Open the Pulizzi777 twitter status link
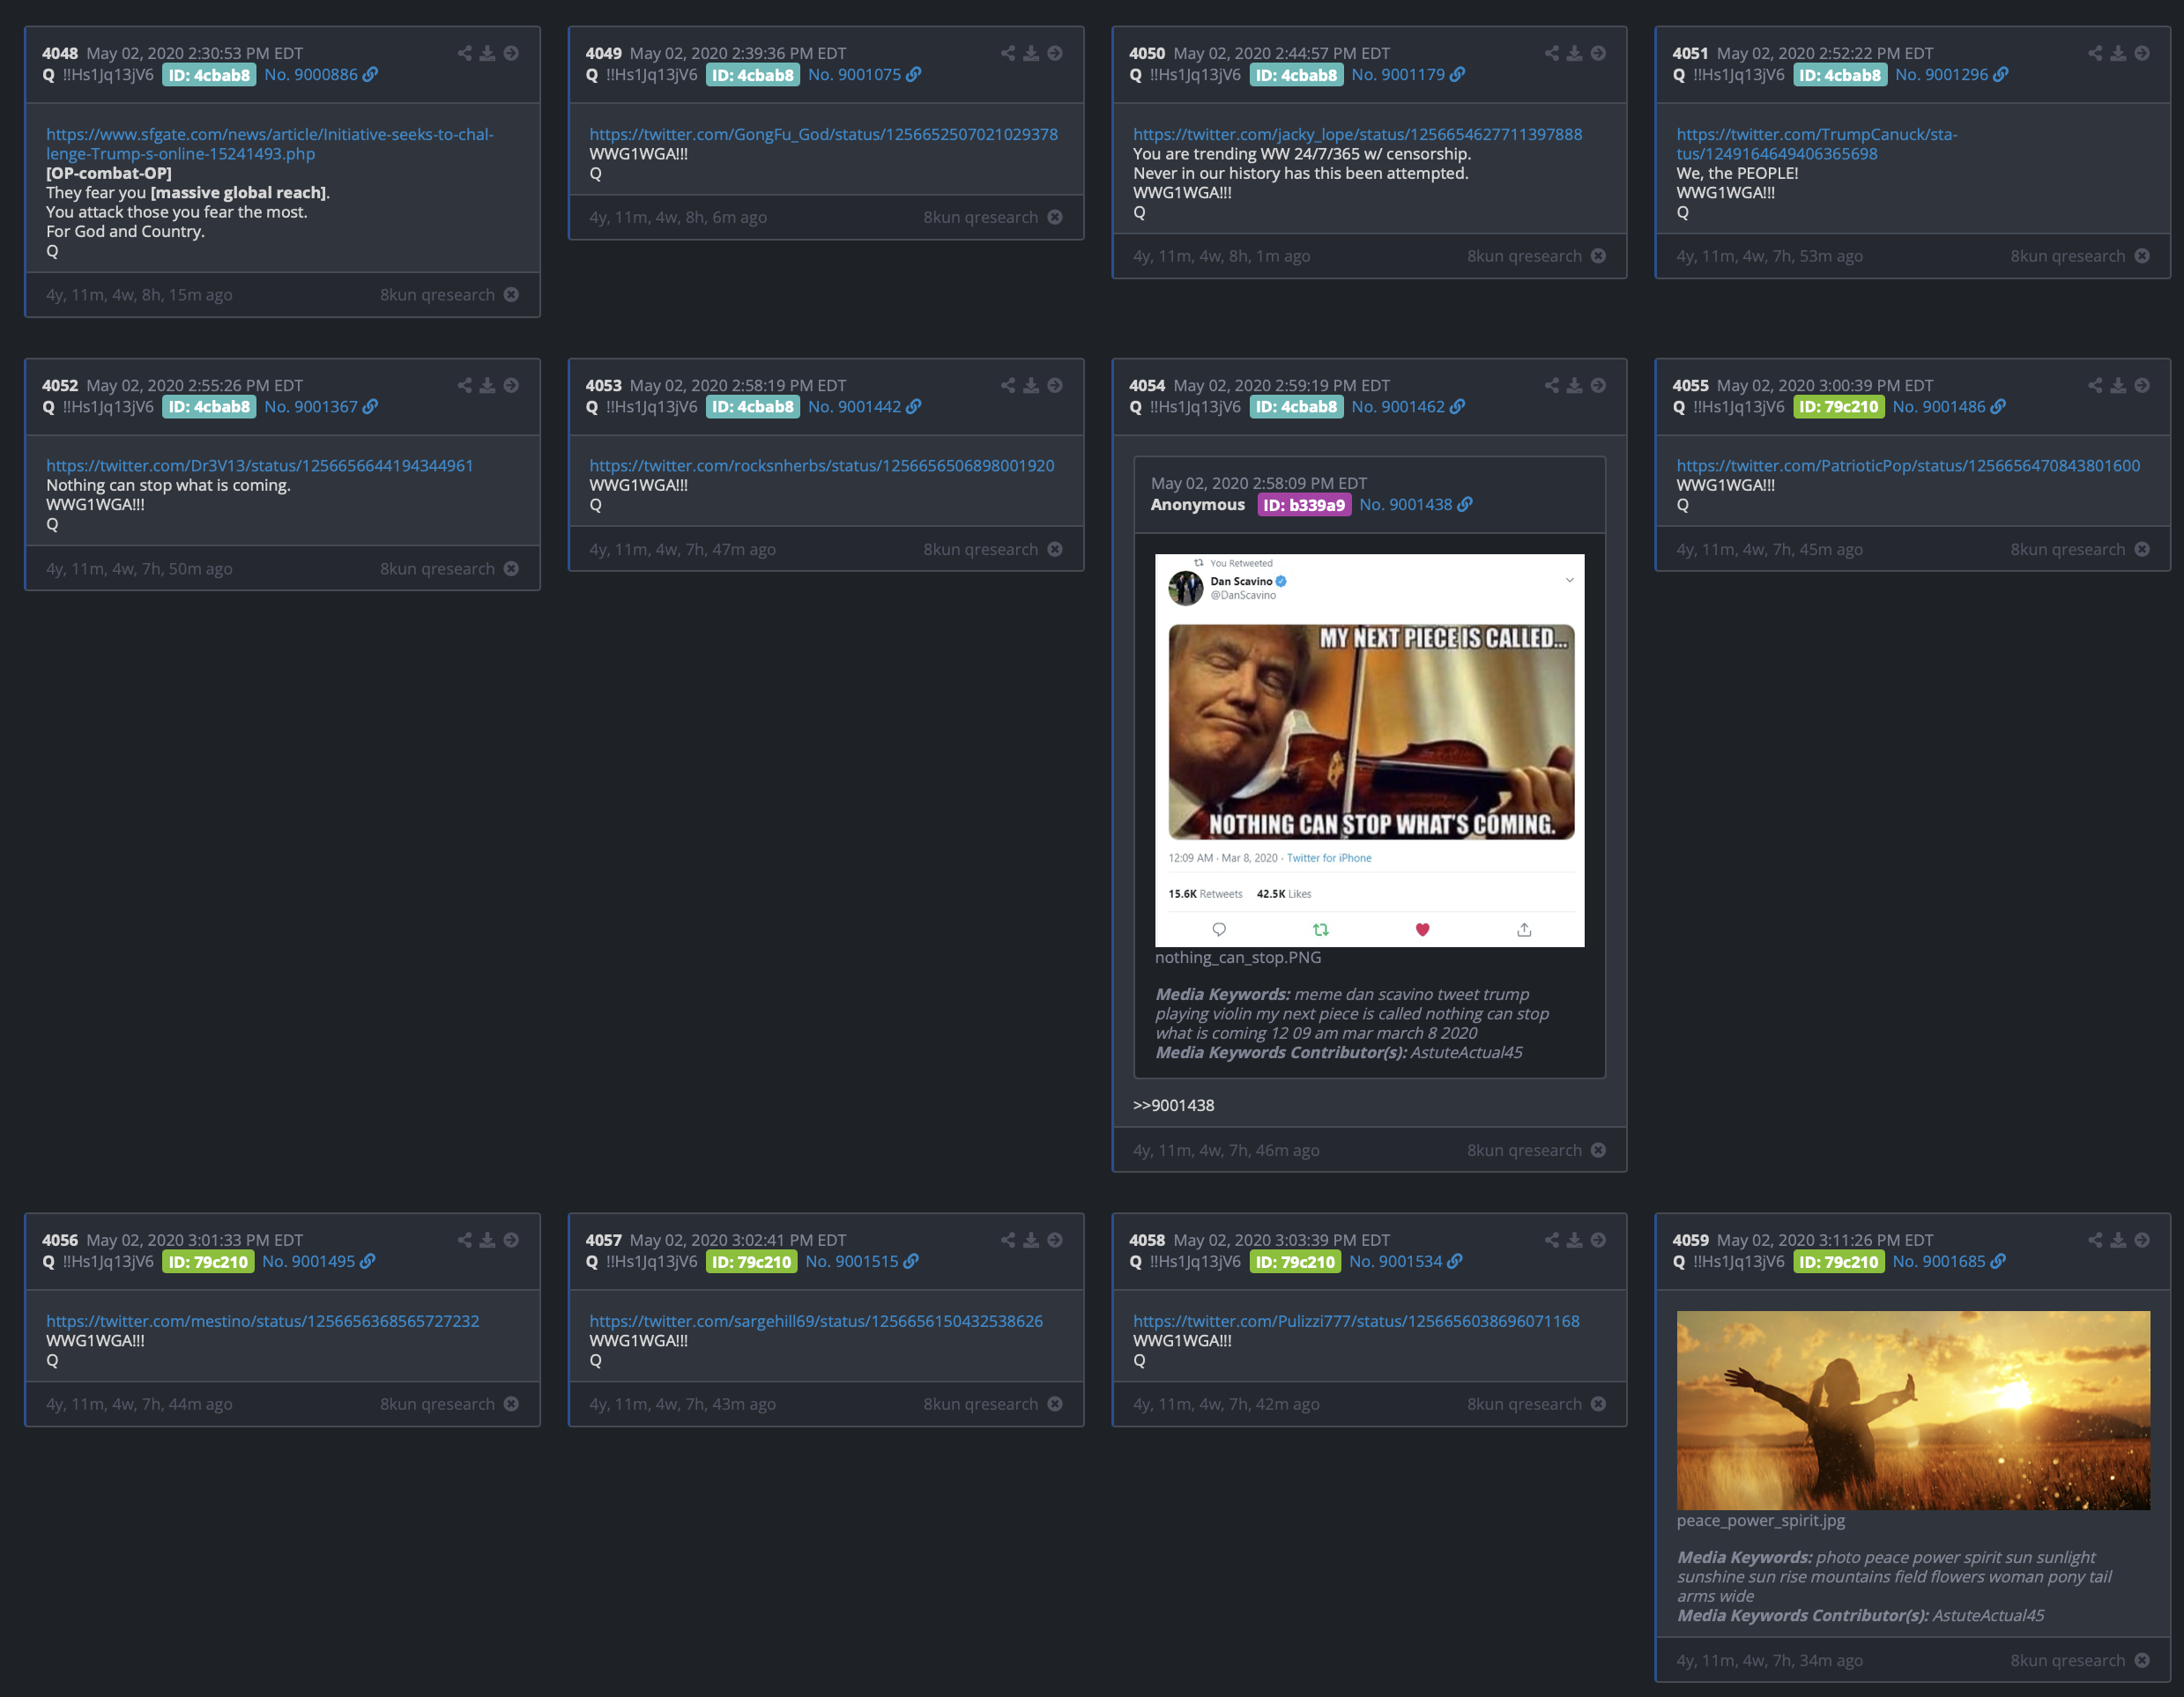Image resolution: width=2184 pixels, height=1697 pixels. [x=1356, y=1321]
